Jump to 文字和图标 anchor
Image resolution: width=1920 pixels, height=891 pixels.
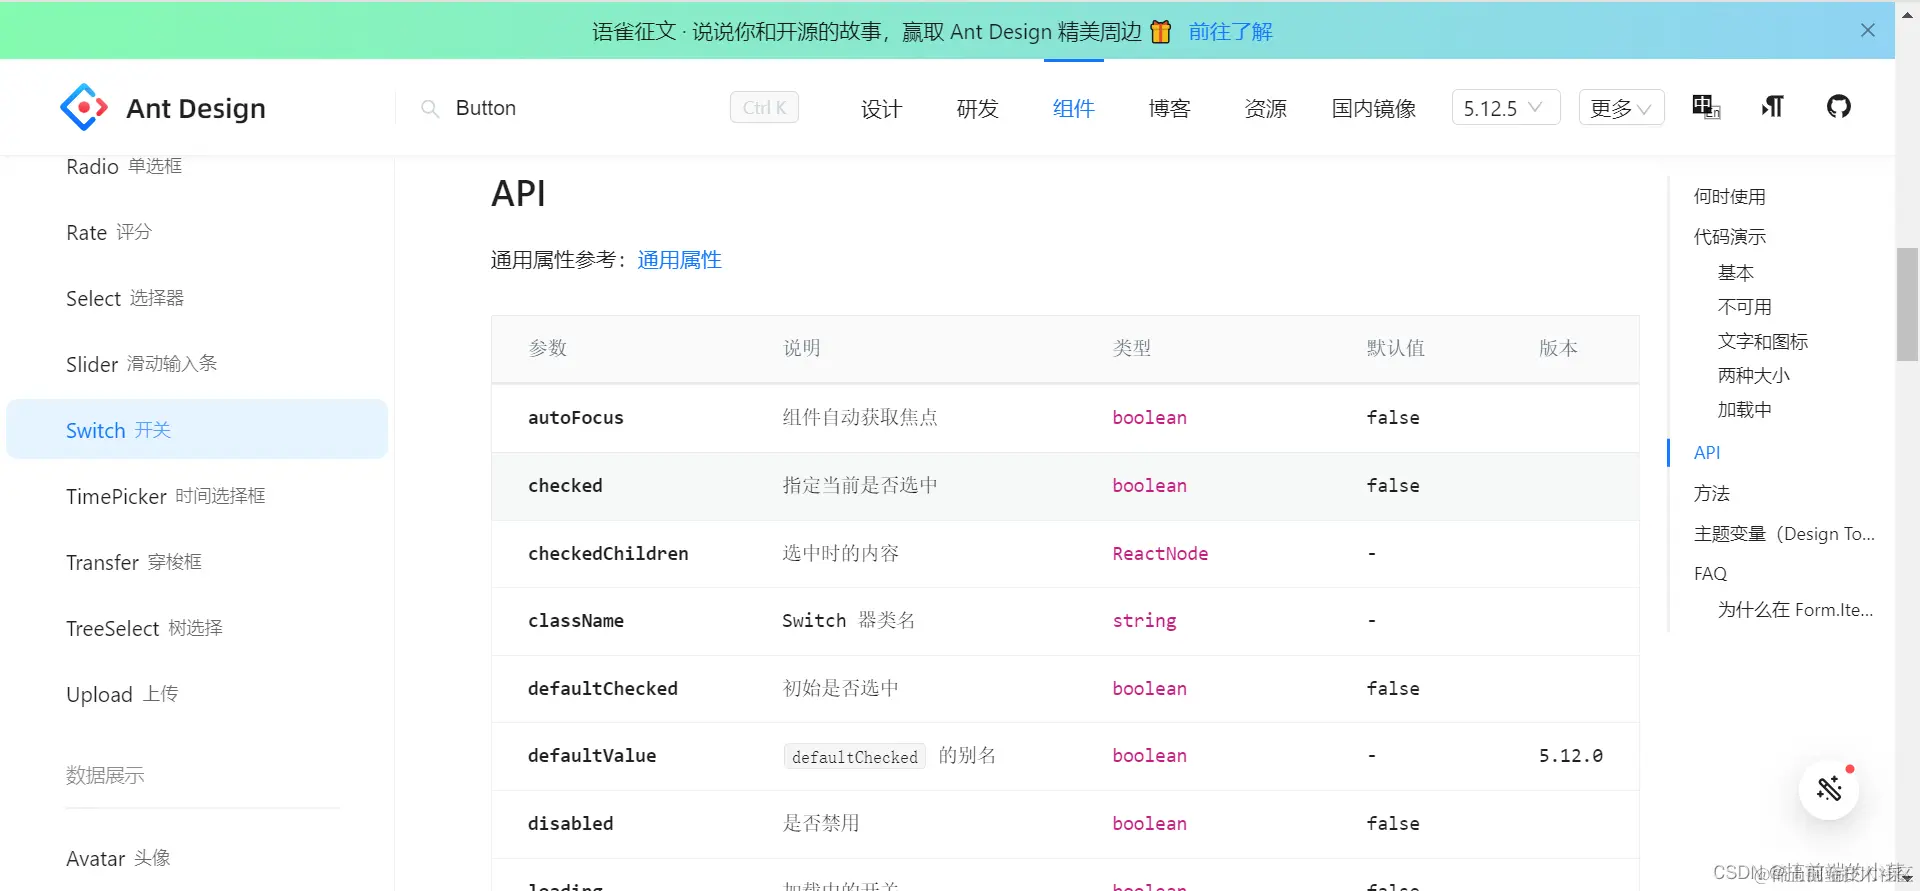(1762, 342)
